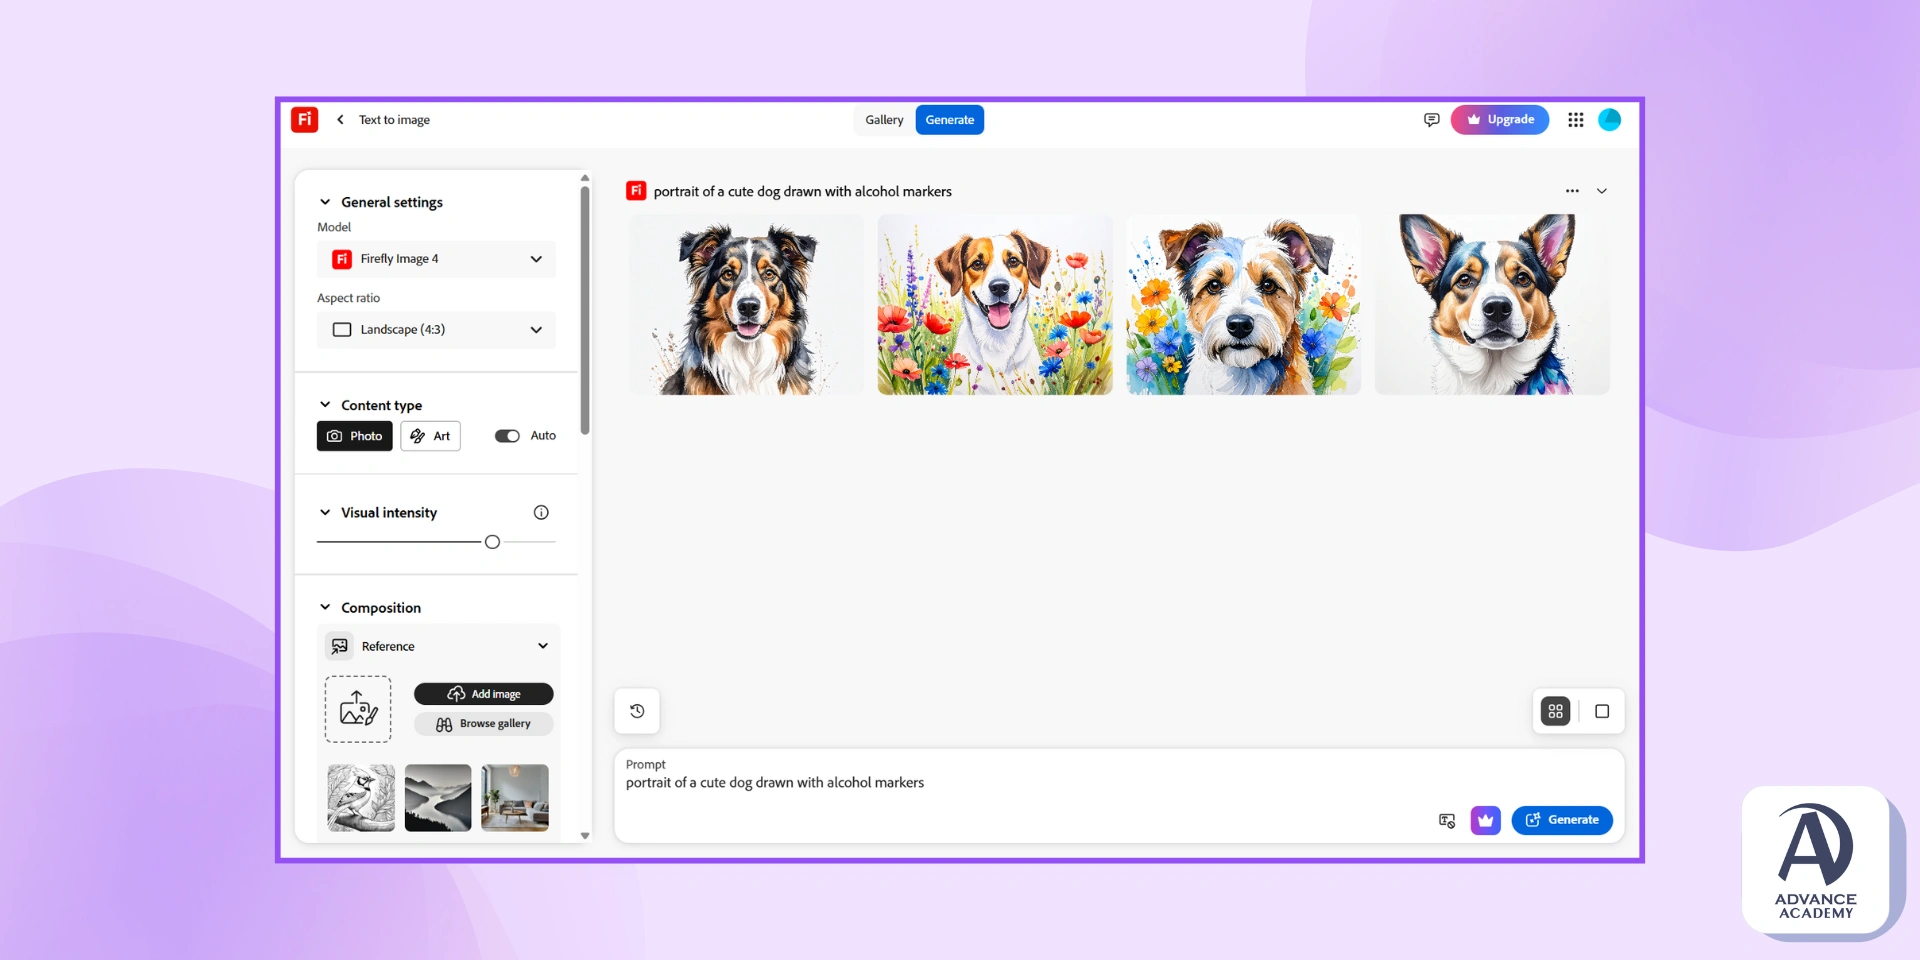The image size is (1920, 960).
Task: Click the blue Generate button in the prompt box
Action: [x=1562, y=820]
